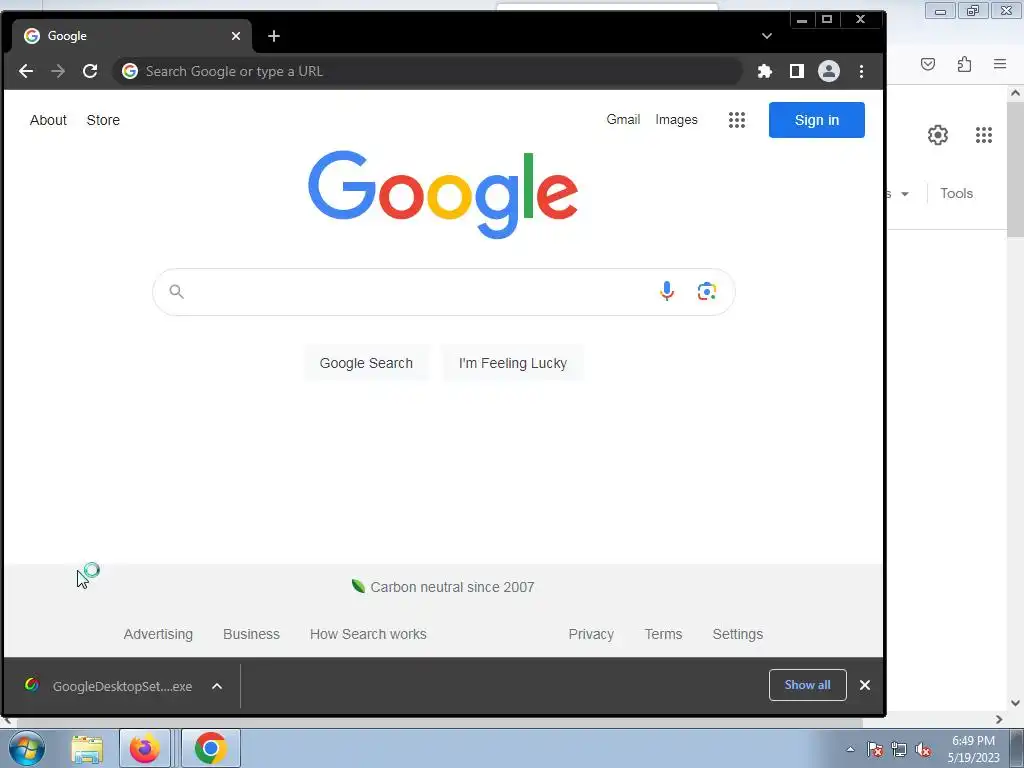This screenshot has width=1024, height=768.
Task: Open the Chrome profile avatar
Action: click(x=829, y=71)
